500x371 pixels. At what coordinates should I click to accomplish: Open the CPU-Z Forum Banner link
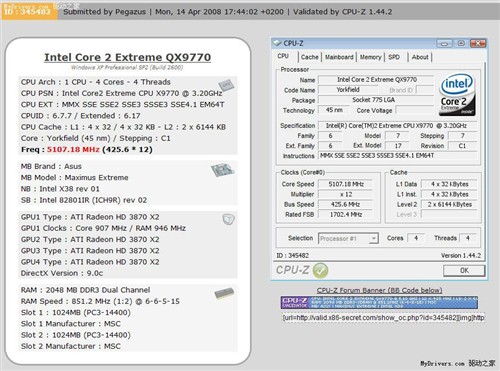pyautogui.click(x=379, y=290)
